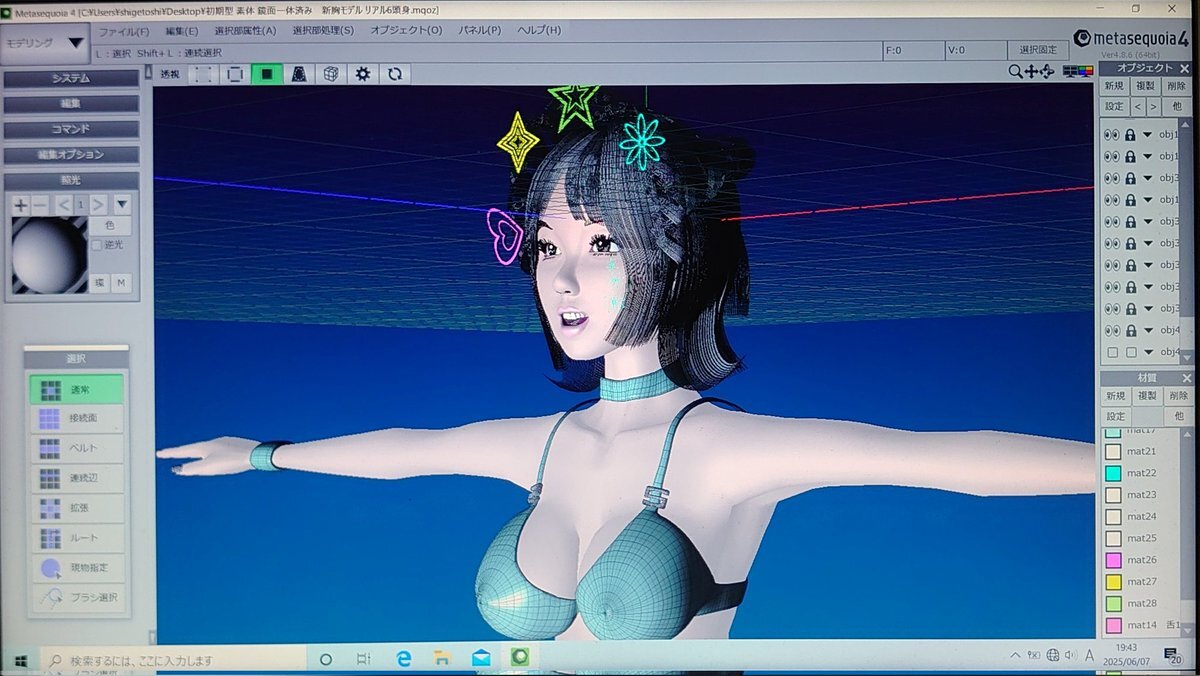Click 新規 in the オブジェクト panel
Screen dimensions: 1200x676
tap(1115, 86)
